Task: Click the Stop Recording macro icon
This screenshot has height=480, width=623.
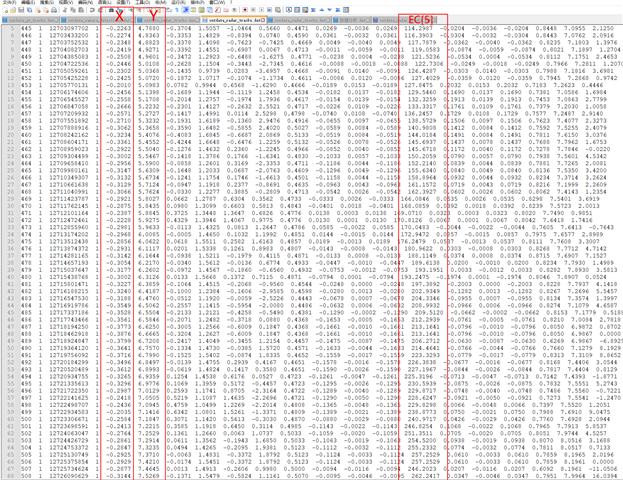Action: [253, 10]
